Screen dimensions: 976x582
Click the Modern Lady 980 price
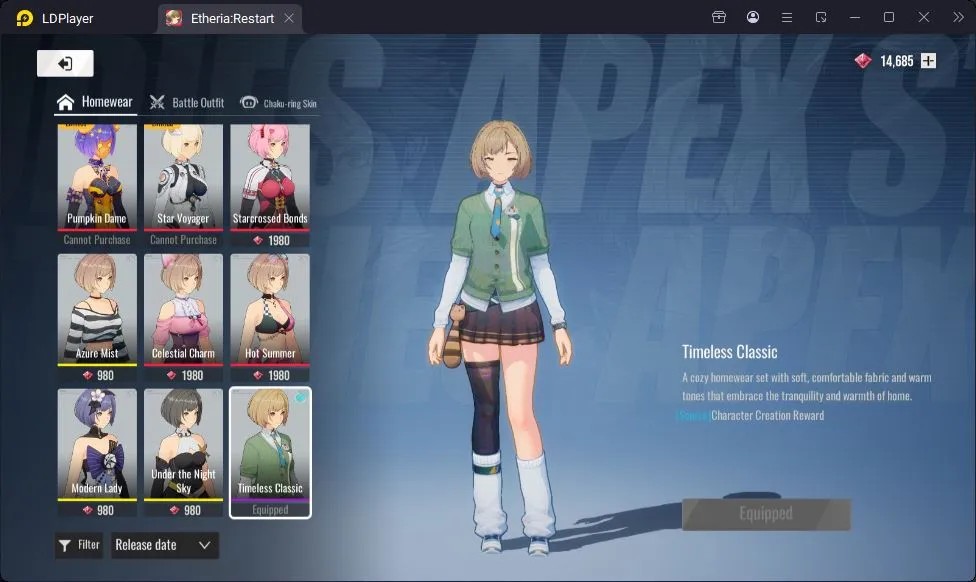click(98, 510)
